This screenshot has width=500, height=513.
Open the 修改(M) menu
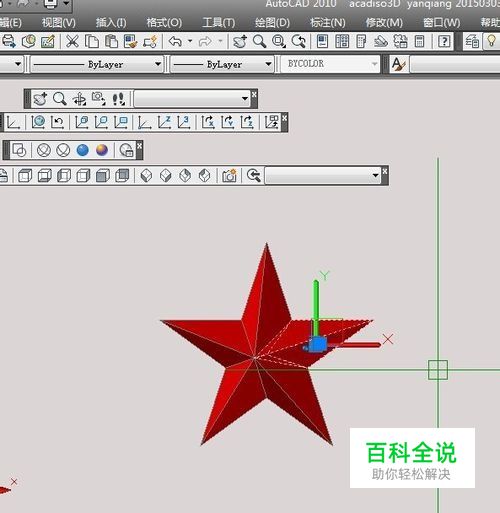[x=384, y=23]
